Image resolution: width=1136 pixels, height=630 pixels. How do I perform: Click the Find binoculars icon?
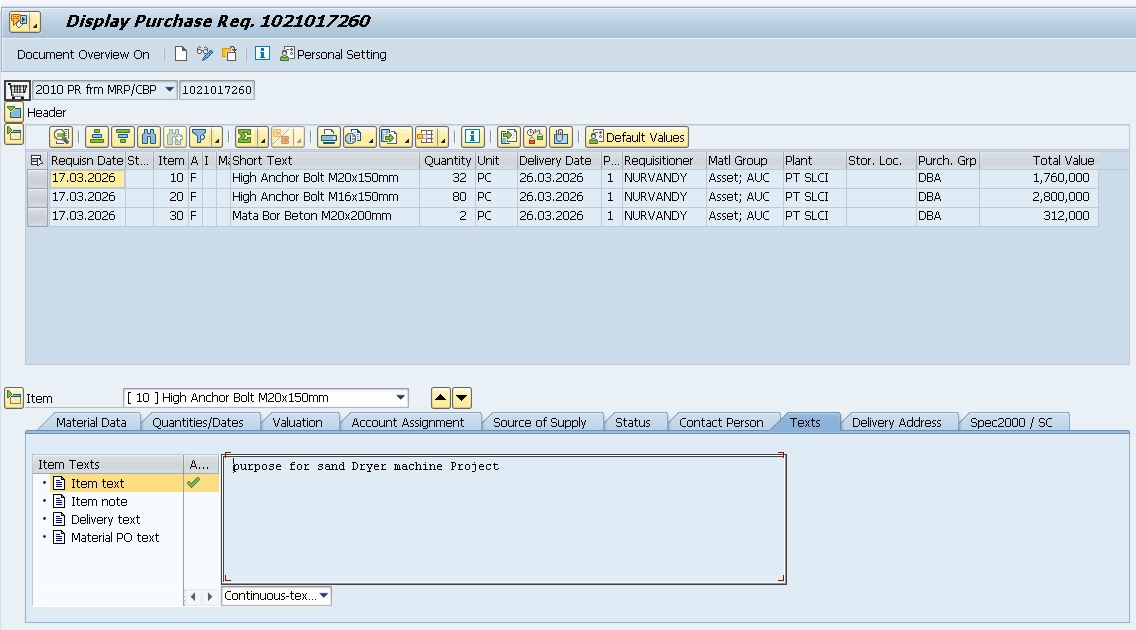coord(149,137)
